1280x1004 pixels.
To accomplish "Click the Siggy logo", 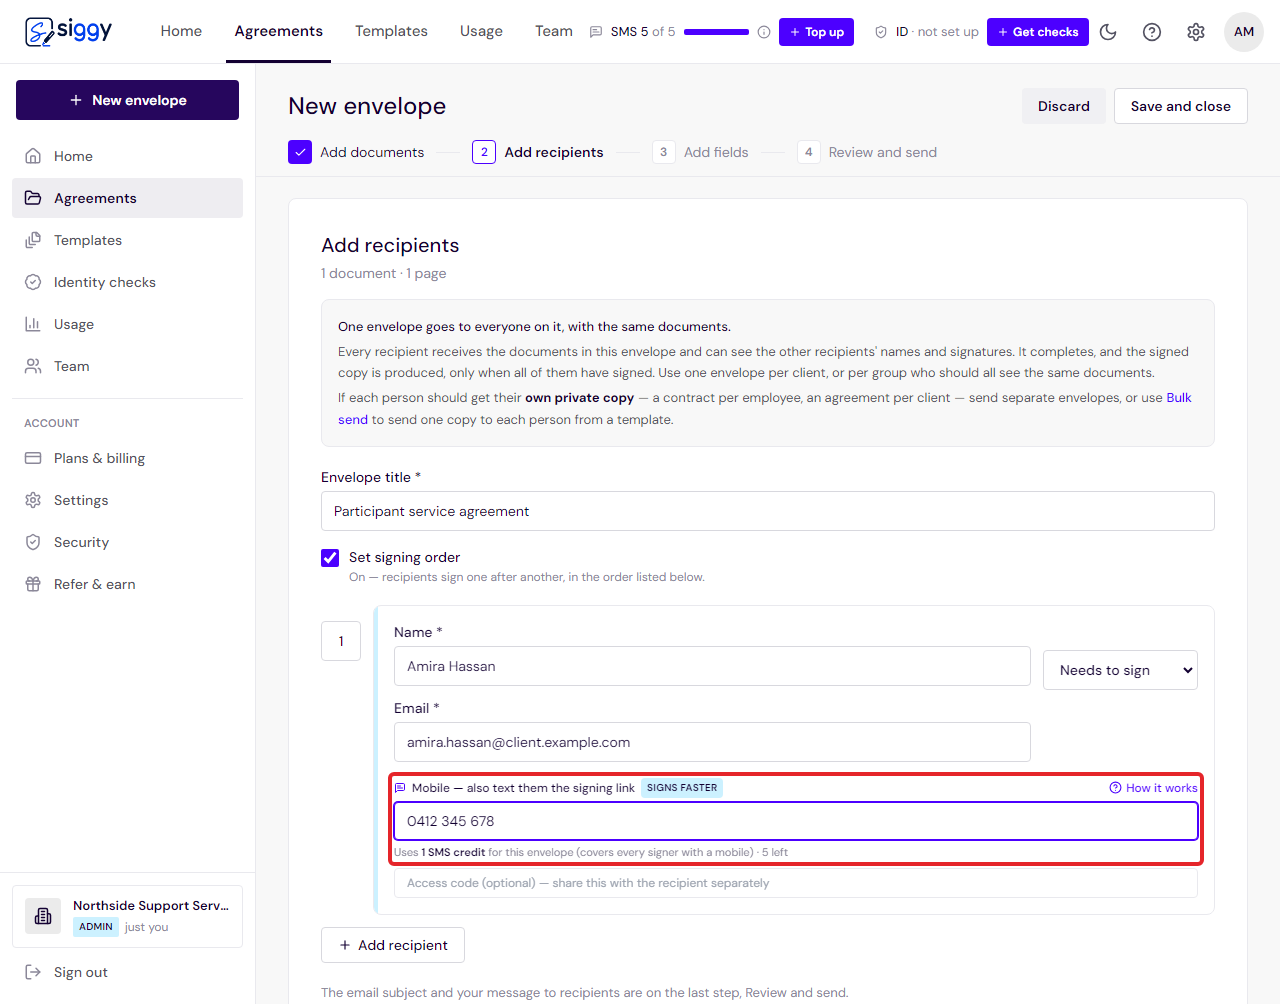I will [68, 32].
